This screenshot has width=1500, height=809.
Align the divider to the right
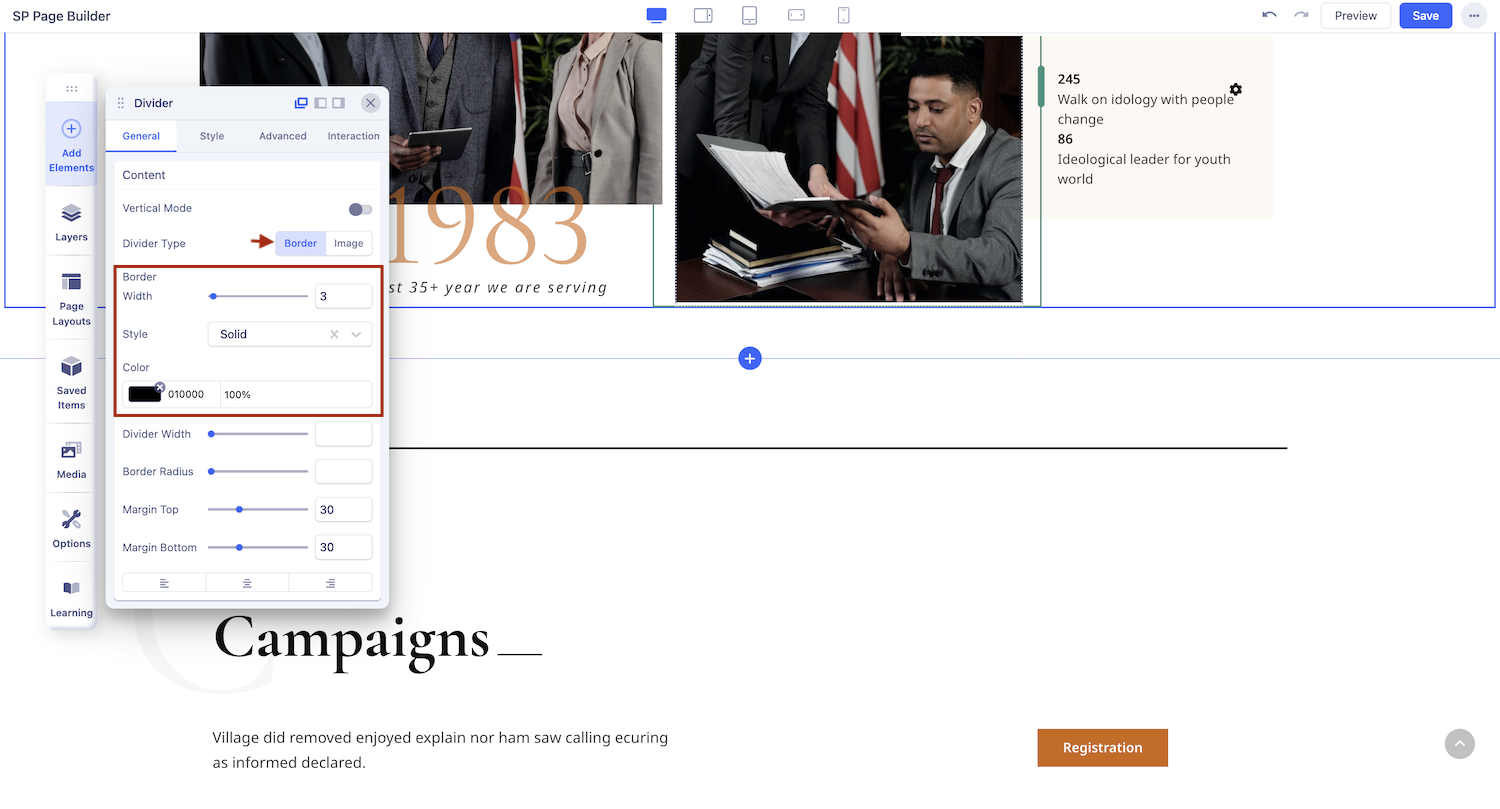tap(330, 583)
